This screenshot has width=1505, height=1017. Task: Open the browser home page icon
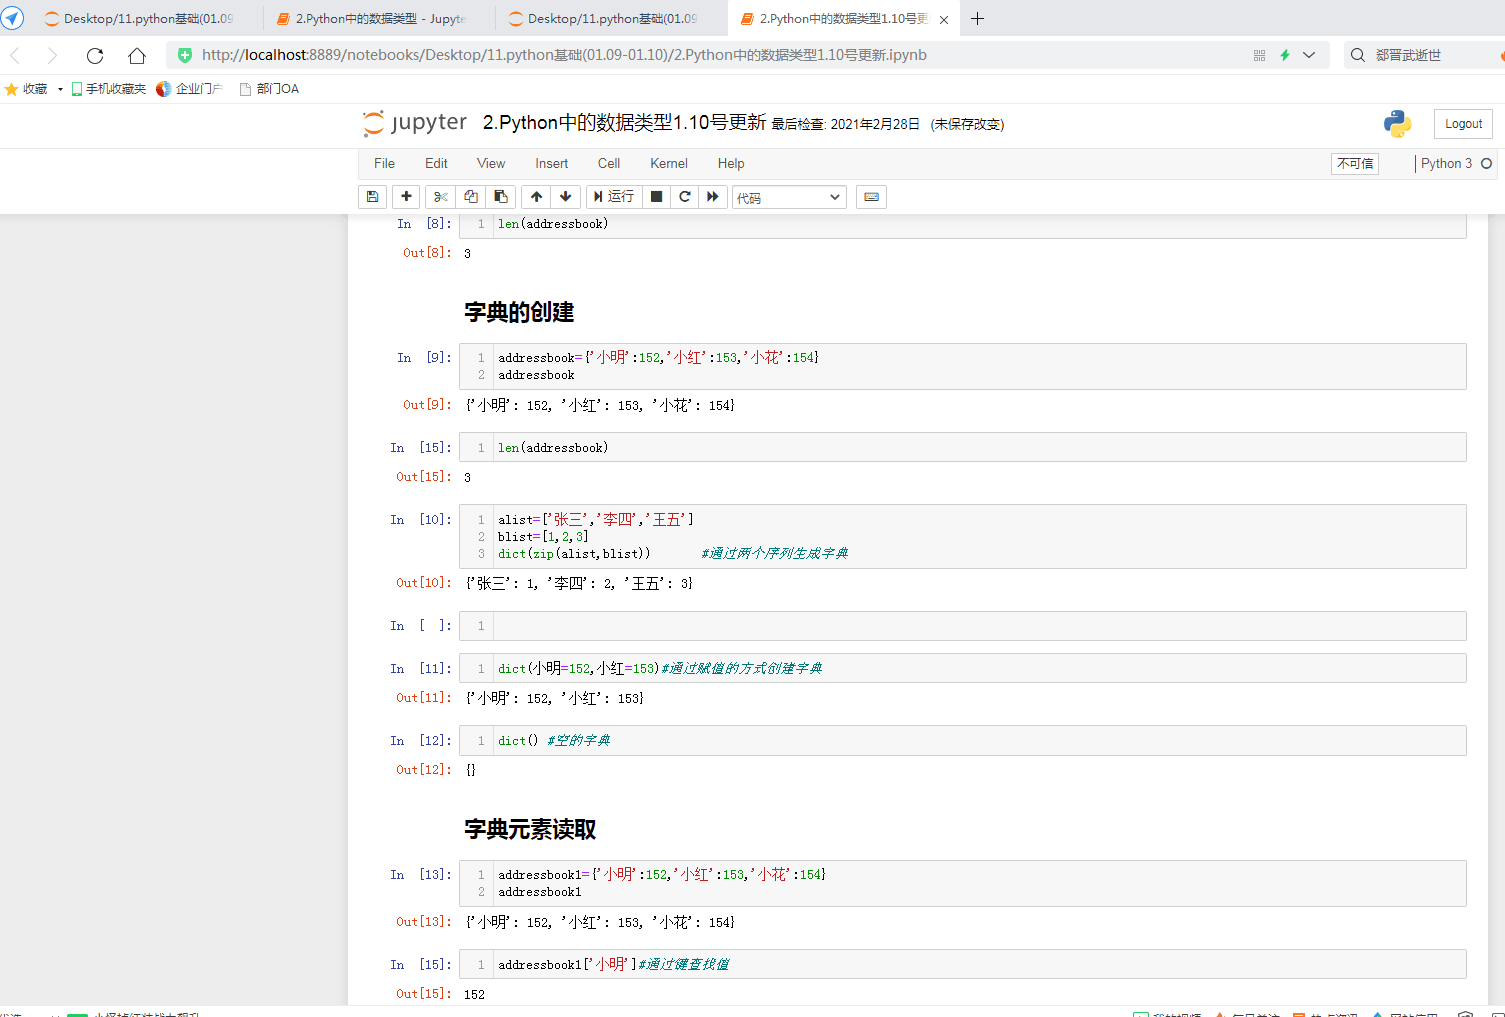[x=137, y=55]
